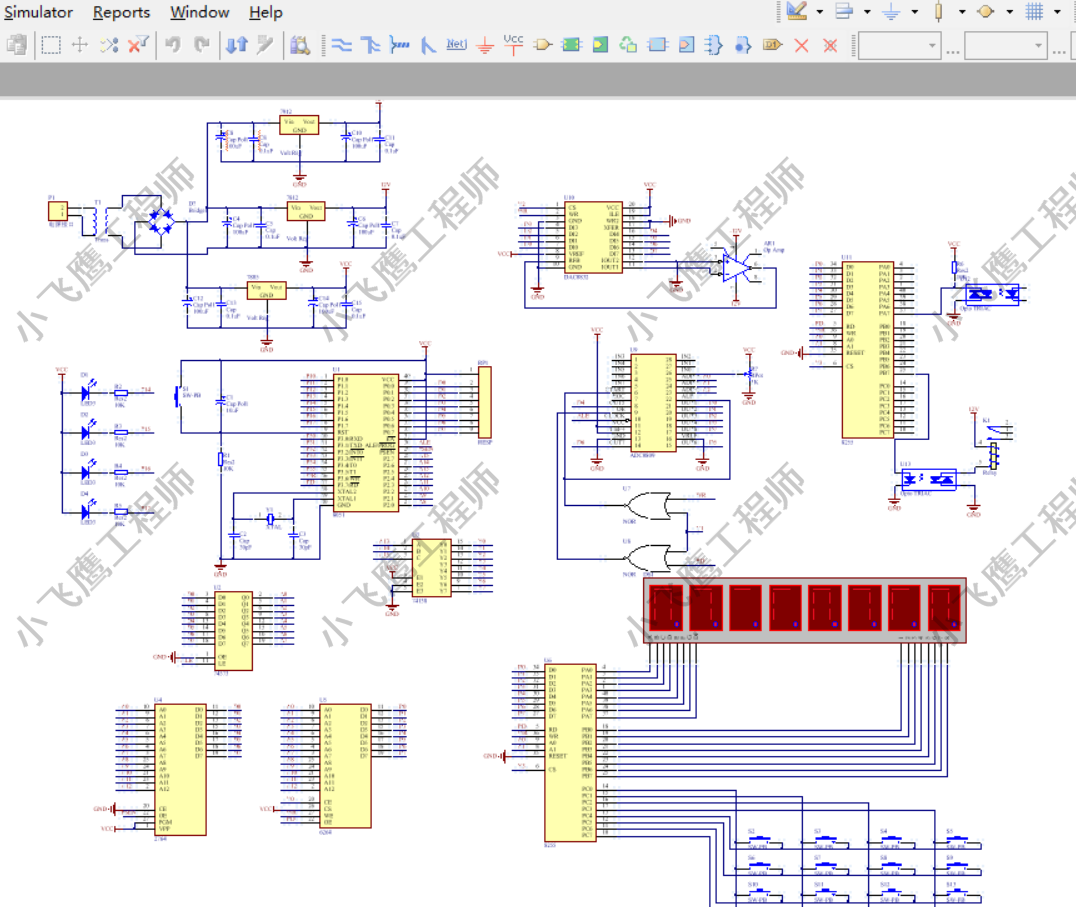Select the U9 ADC0809 chip

(653, 403)
